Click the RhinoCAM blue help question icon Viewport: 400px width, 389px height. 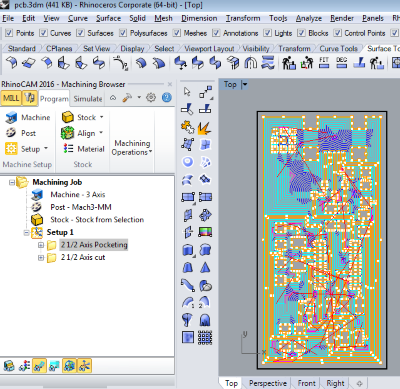pyautogui.click(x=167, y=98)
